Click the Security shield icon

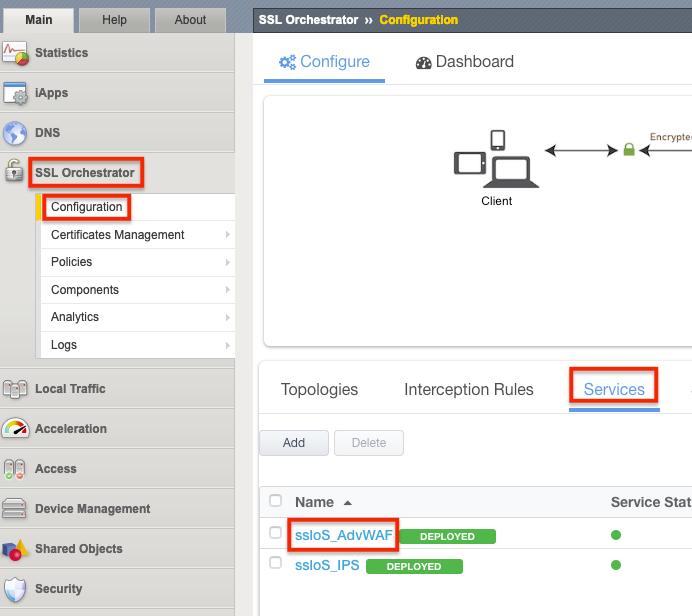click(x=15, y=589)
